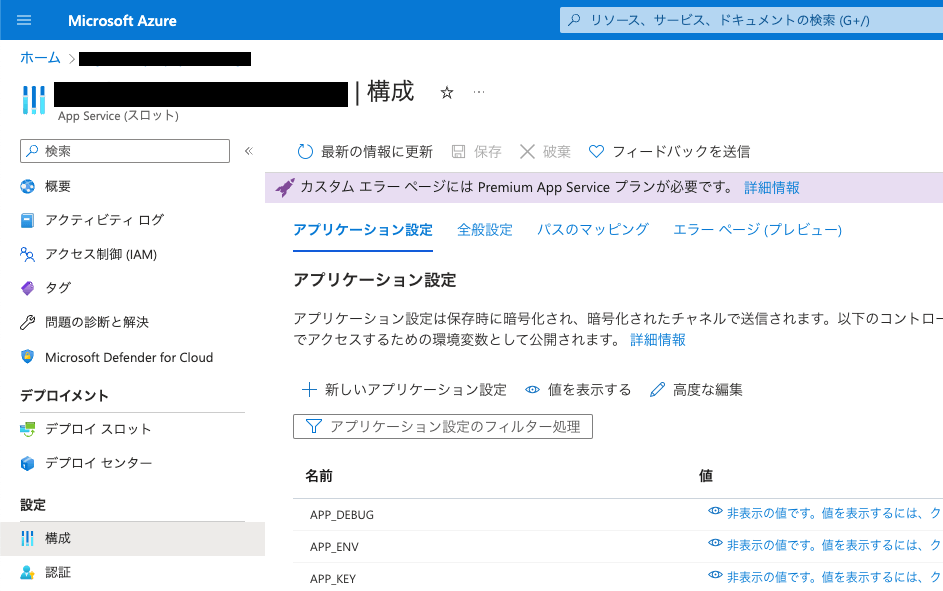943x591 pixels.
Task: Click the wrench icon for 問題の診断と解決
Action: tap(28, 323)
